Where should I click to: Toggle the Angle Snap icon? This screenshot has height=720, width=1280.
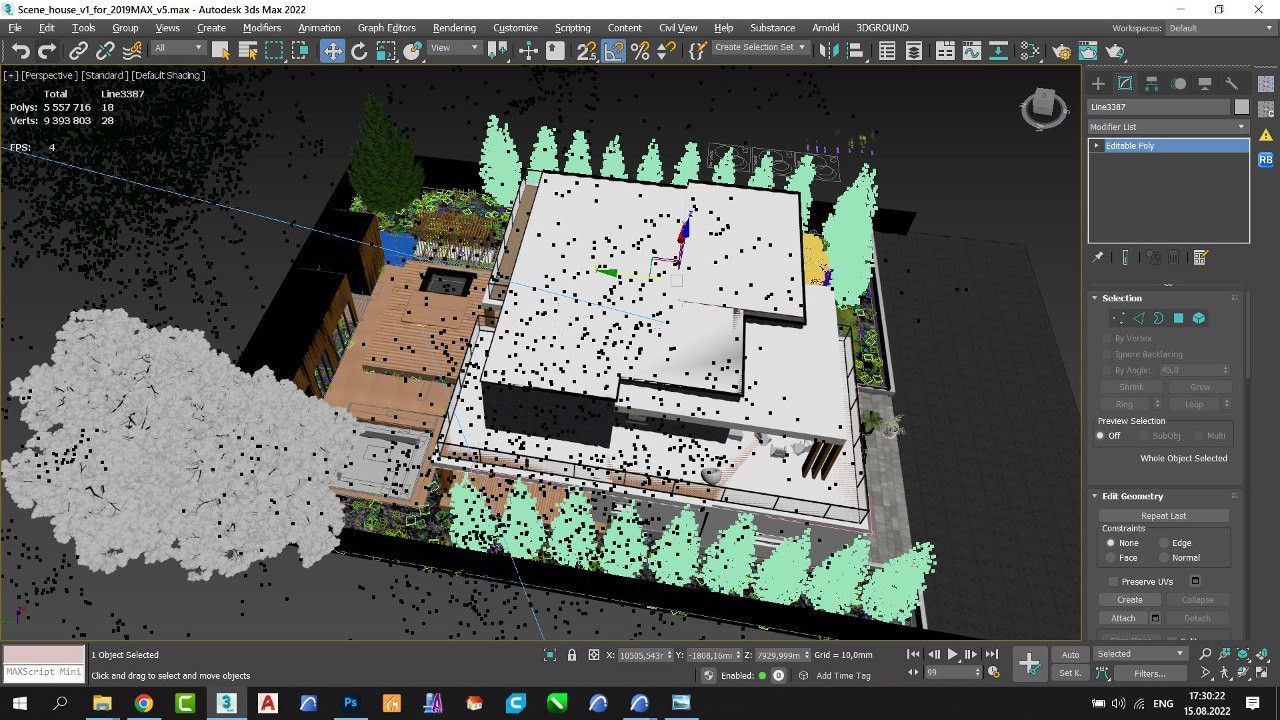(614, 51)
